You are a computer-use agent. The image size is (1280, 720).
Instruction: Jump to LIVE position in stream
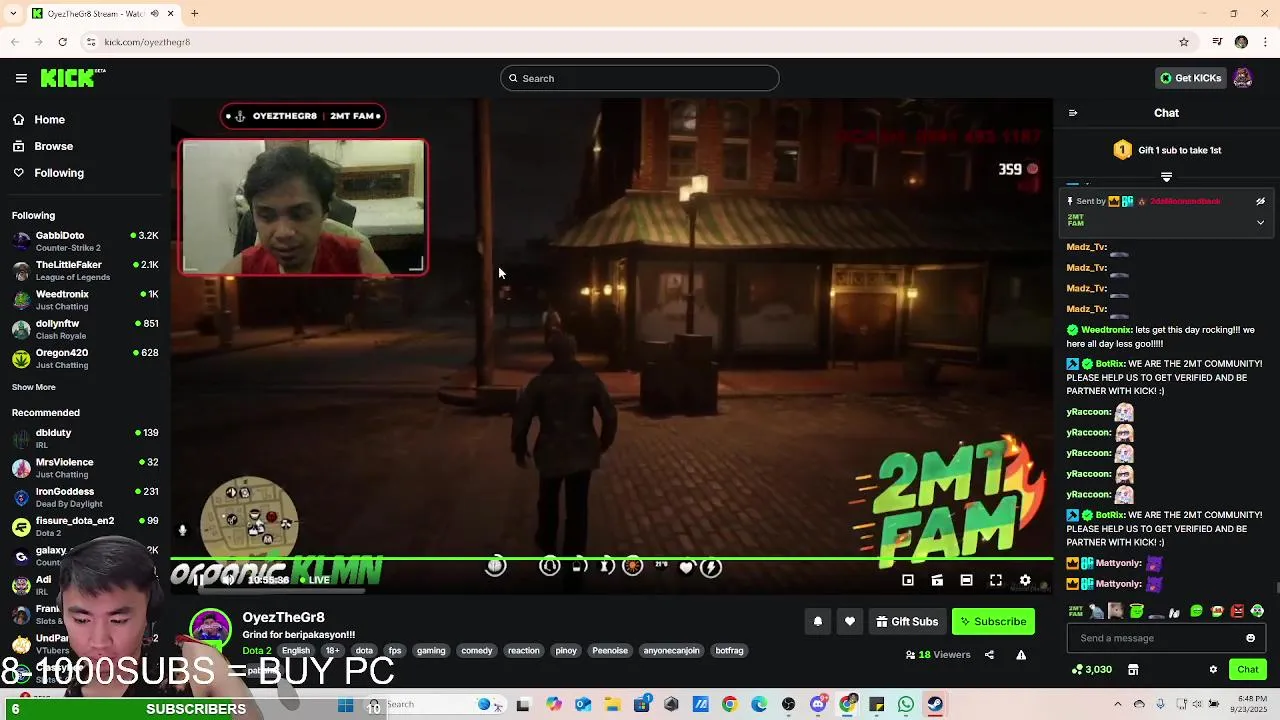tap(315, 580)
